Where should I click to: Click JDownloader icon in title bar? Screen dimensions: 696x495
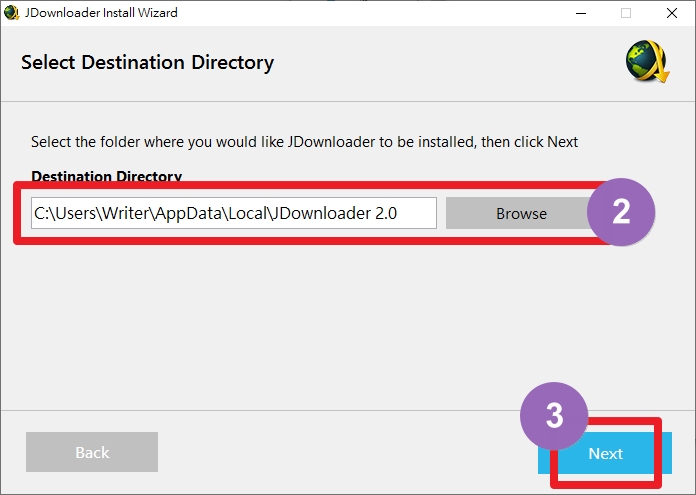[11, 12]
